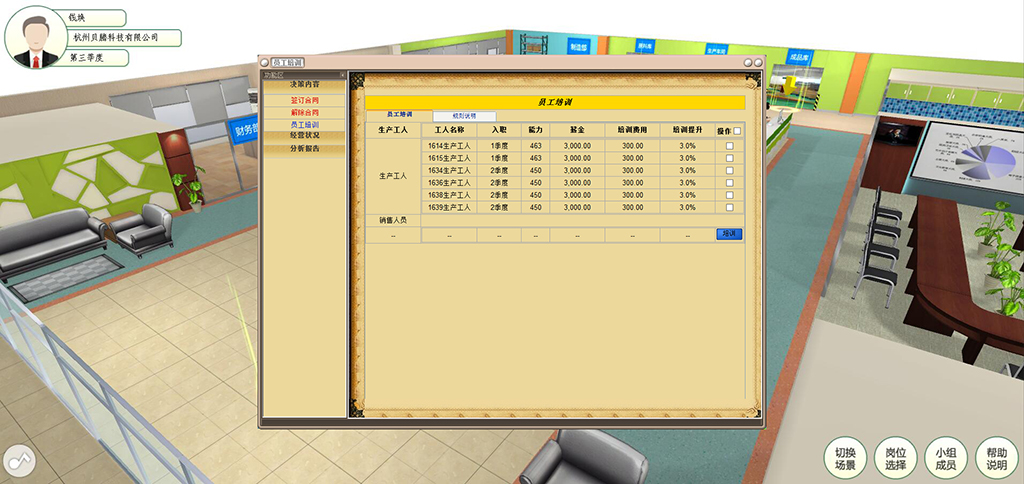Select the checkbox for 1636生产工人

[729, 183]
